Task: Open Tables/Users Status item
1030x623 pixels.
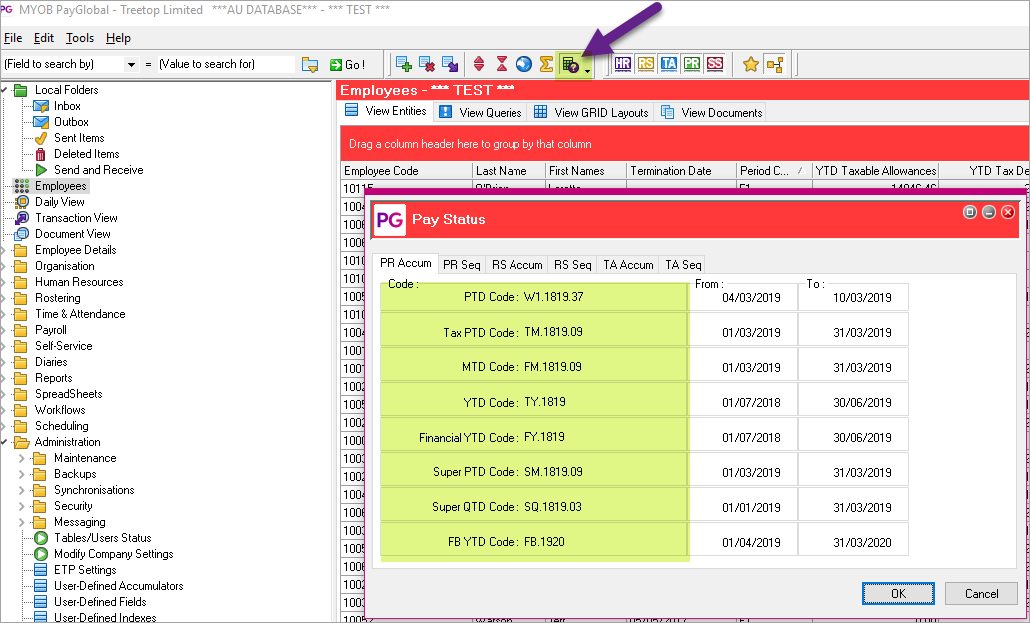Action: click(102, 538)
